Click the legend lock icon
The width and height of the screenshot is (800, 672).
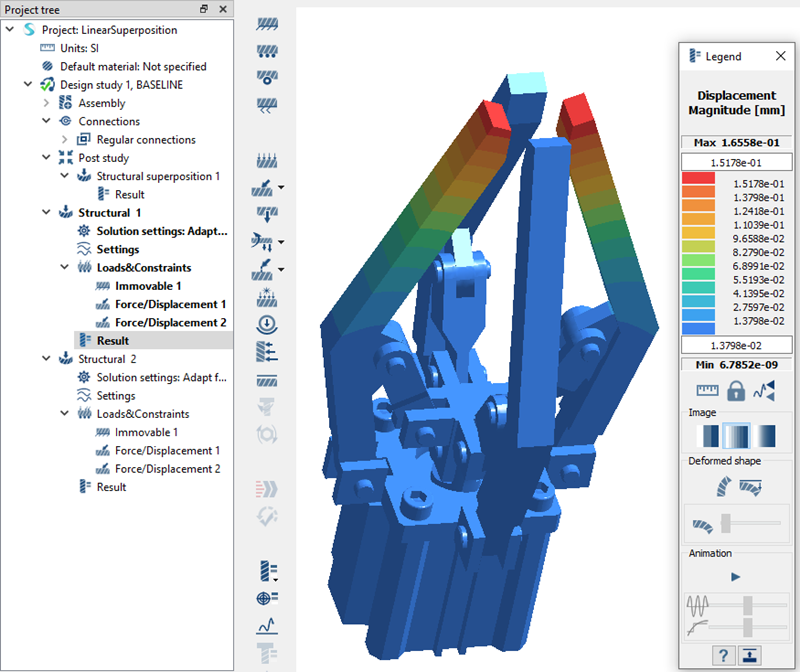(x=736, y=390)
